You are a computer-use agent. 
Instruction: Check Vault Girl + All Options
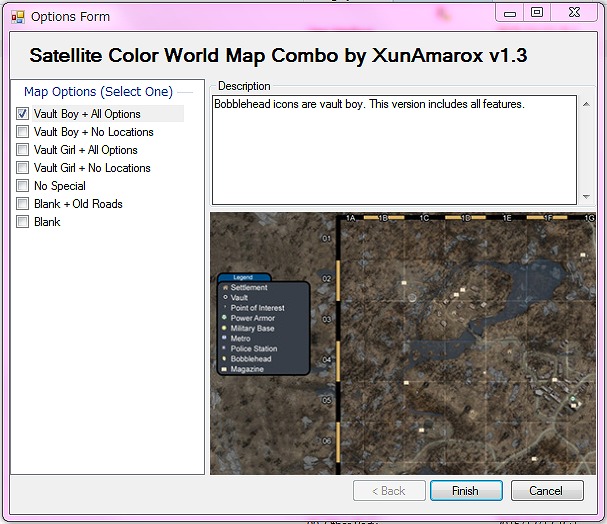click(22, 150)
